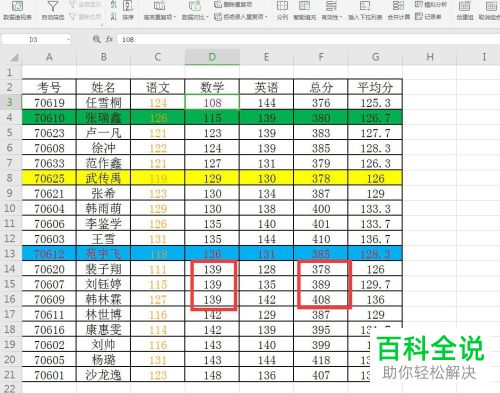Click the 数学 header cell

pyautogui.click(x=212, y=87)
